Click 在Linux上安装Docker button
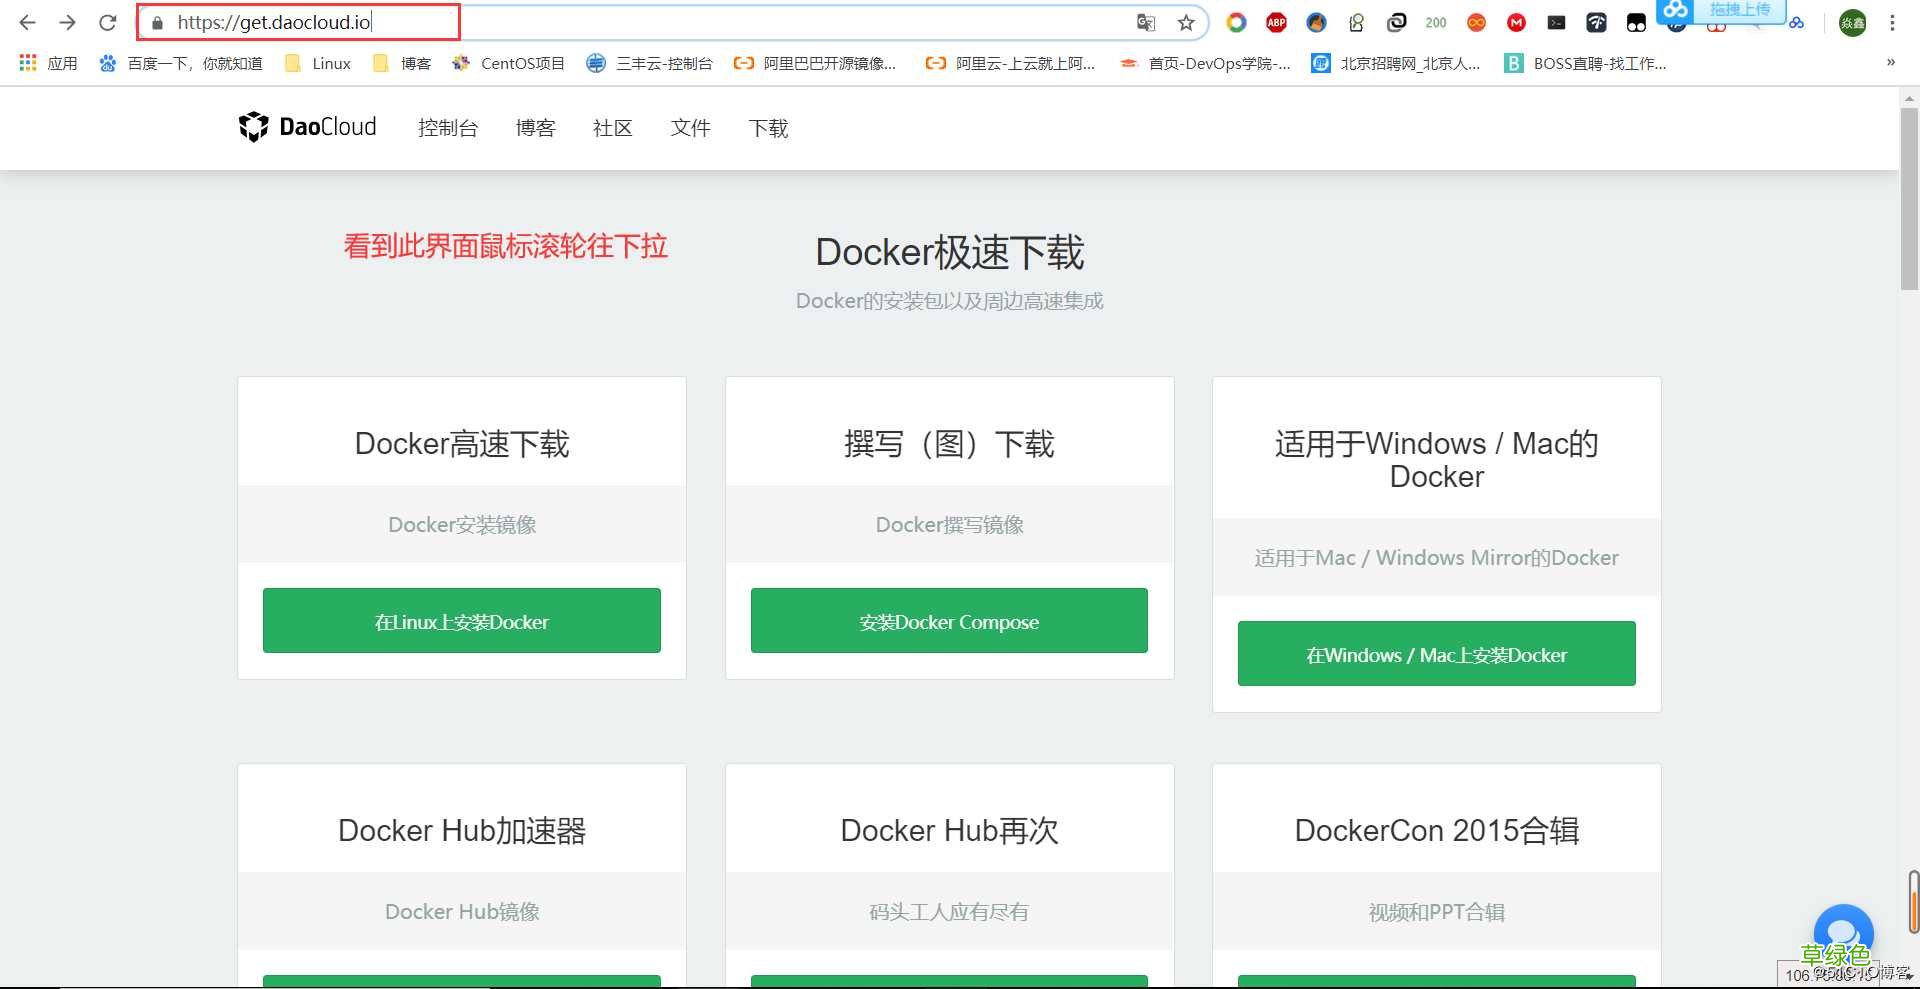Image resolution: width=1920 pixels, height=989 pixels. [x=461, y=620]
